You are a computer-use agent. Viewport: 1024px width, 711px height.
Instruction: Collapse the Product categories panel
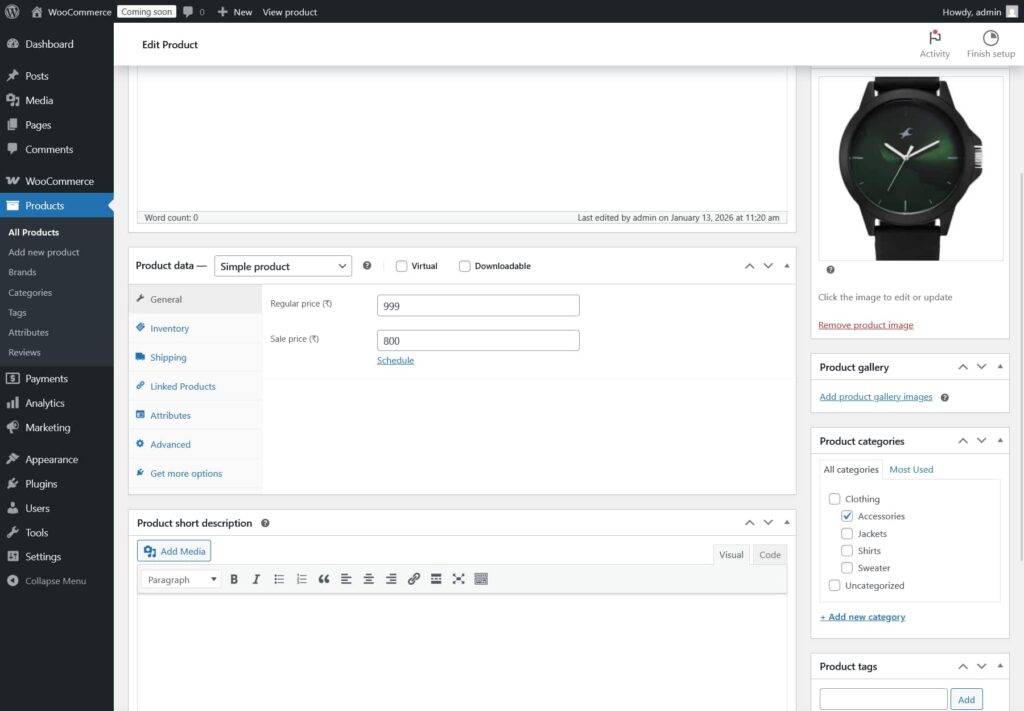(999, 440)
